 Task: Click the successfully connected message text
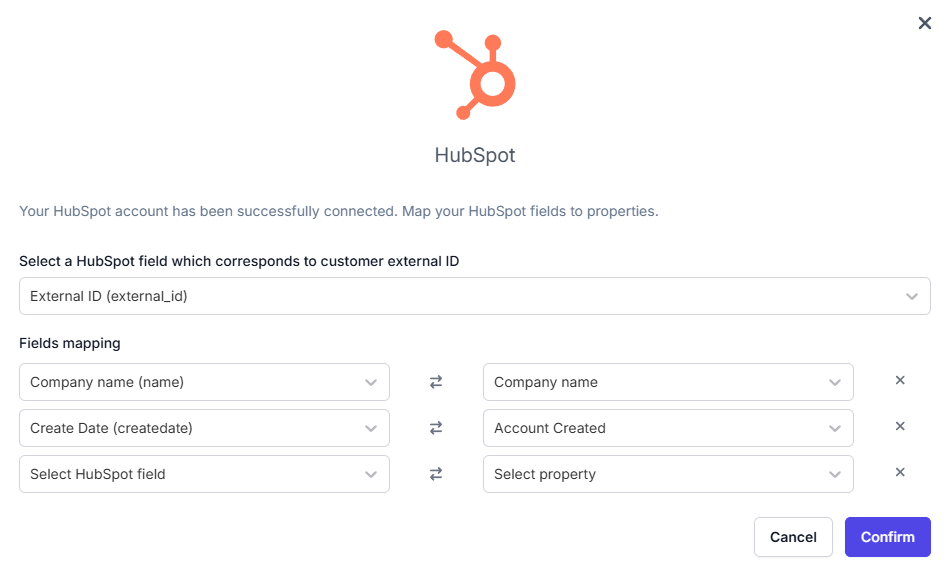click(339, 211)
